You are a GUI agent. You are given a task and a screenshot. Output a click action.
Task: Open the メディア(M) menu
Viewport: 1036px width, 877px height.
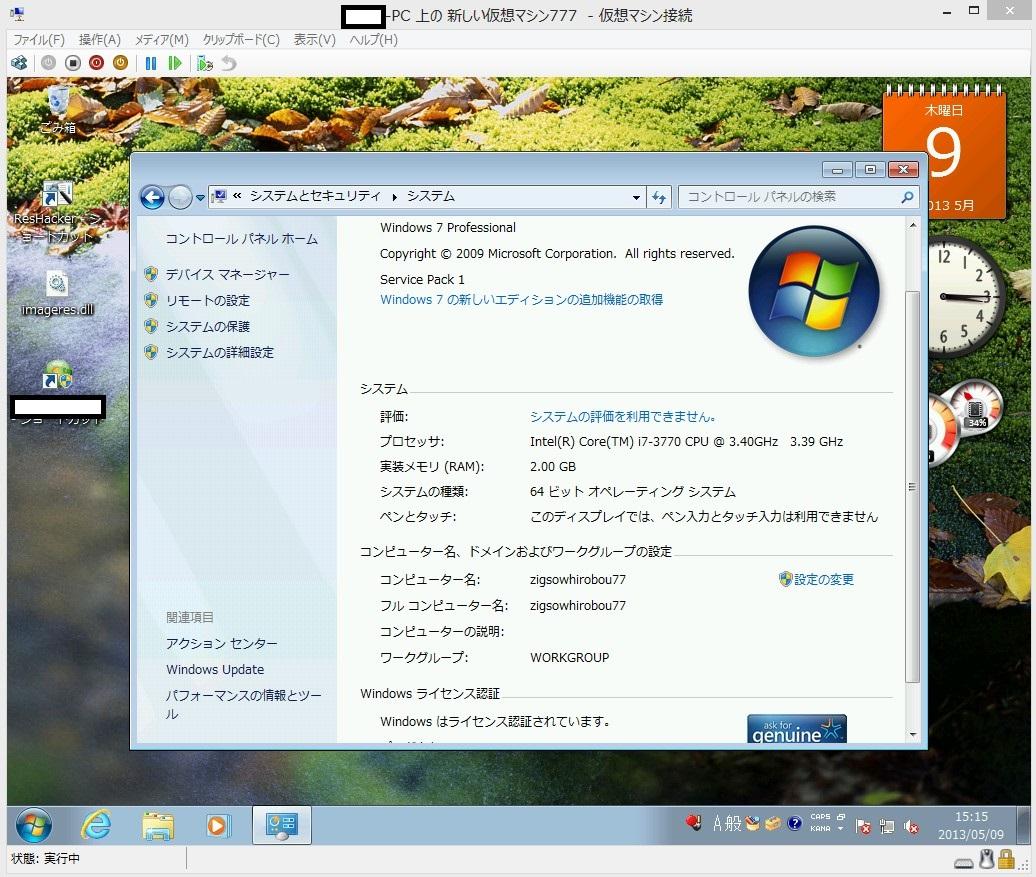(x=162, y=40)
